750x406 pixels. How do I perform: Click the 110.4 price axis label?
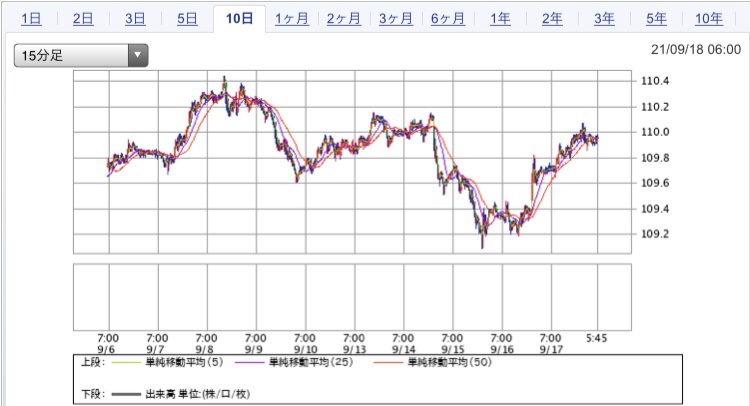pos(655,81)
